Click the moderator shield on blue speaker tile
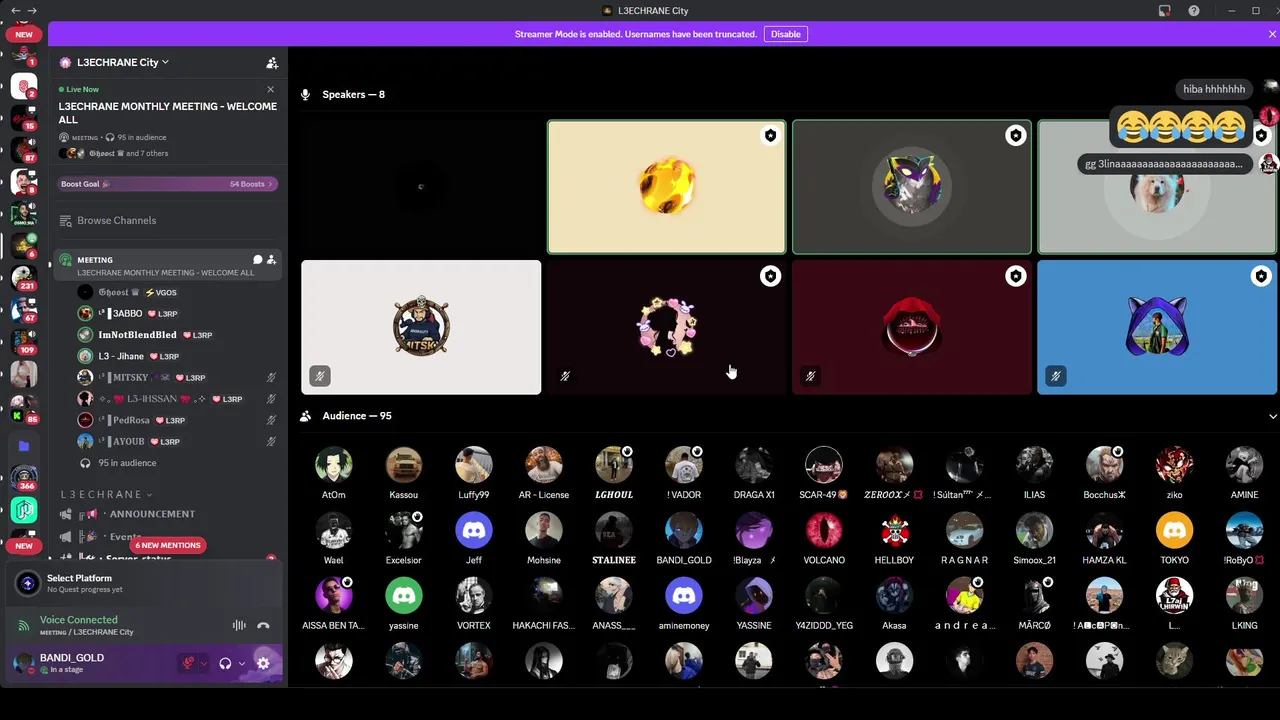Image resolution: width=1280 pixels, height=720 pixels. click(x=1261, y=276)
